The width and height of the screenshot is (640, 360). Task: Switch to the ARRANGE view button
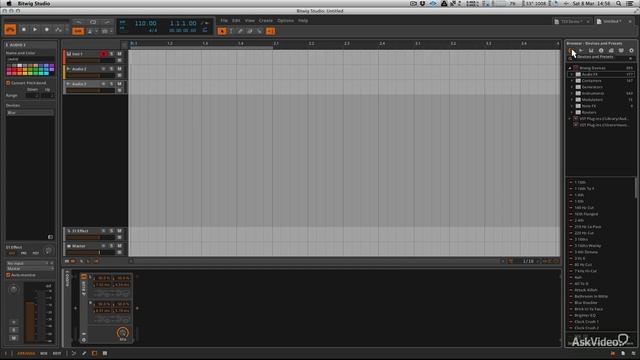pos(26,353)
